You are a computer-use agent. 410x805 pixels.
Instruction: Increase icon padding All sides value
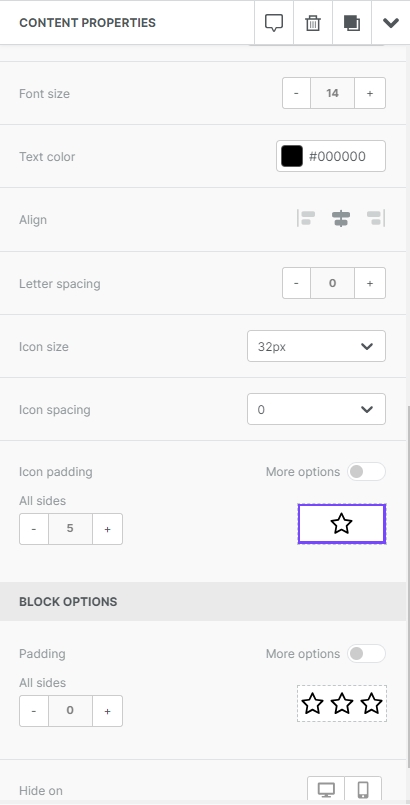(x=107, y=529)
